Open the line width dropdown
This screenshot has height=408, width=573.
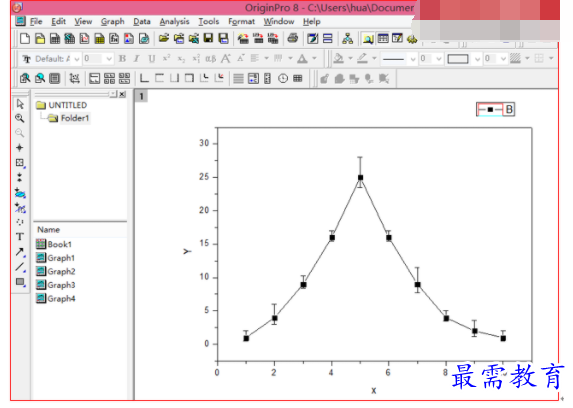439,59
